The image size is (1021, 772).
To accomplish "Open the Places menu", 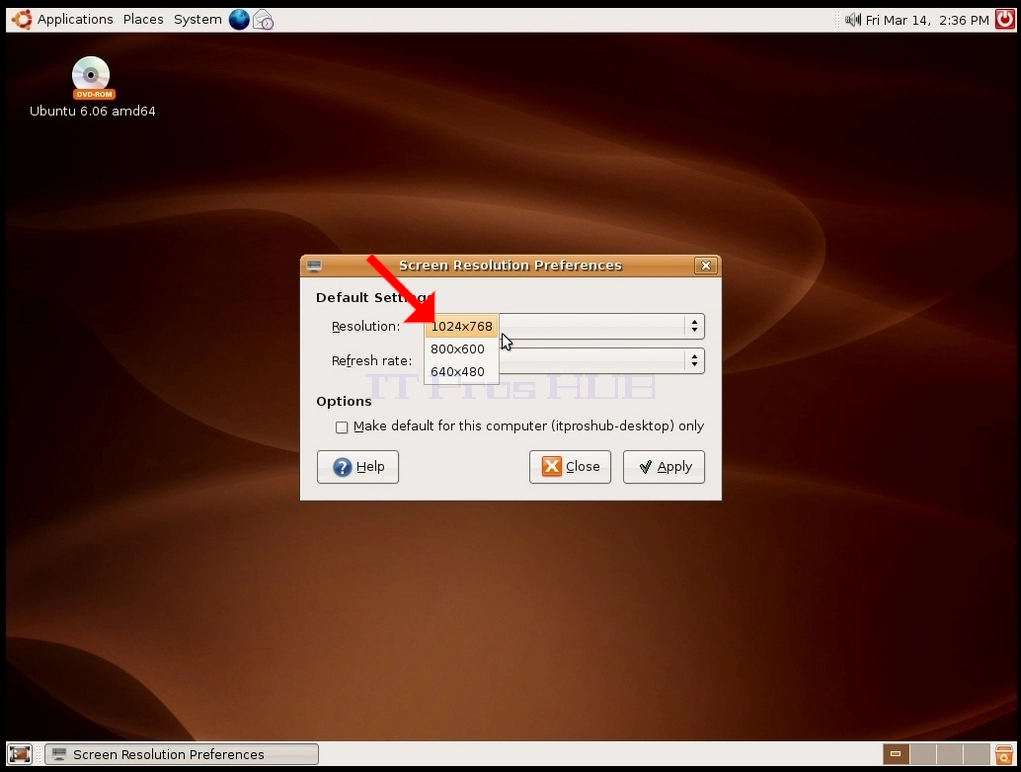I will click(143, 20).
